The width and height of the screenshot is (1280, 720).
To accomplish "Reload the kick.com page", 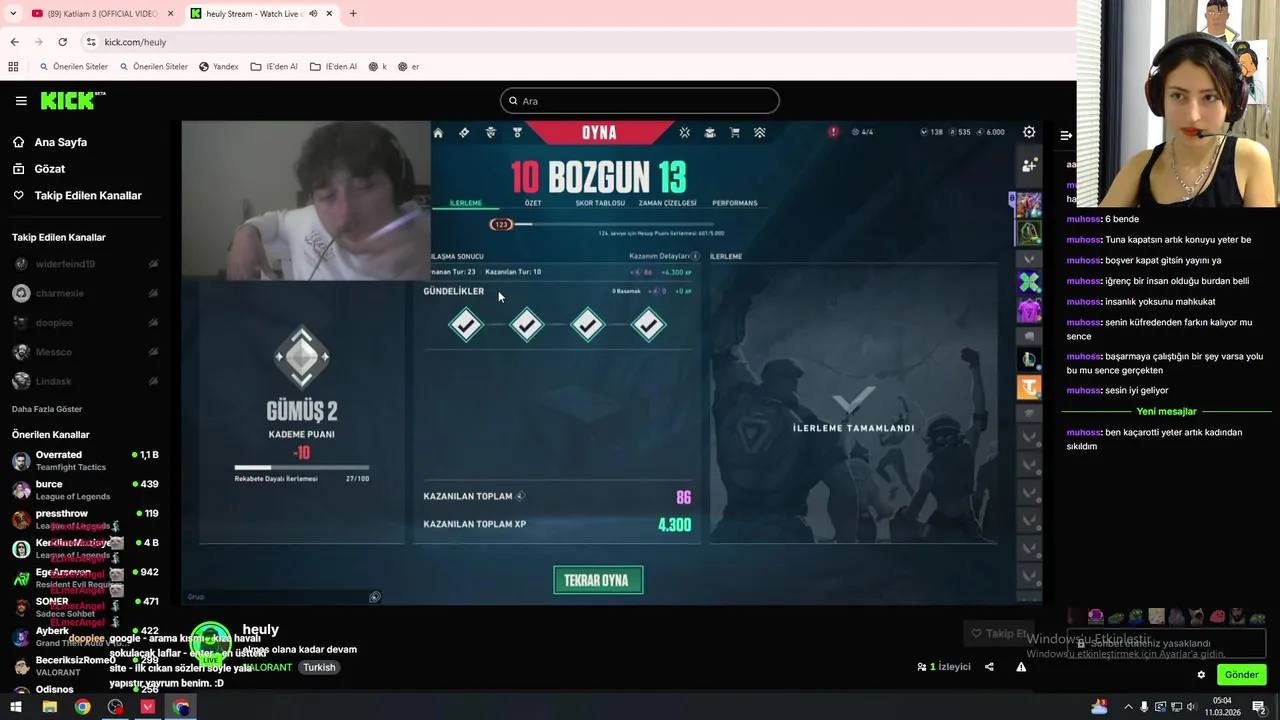I will click(x=62, y=42).
